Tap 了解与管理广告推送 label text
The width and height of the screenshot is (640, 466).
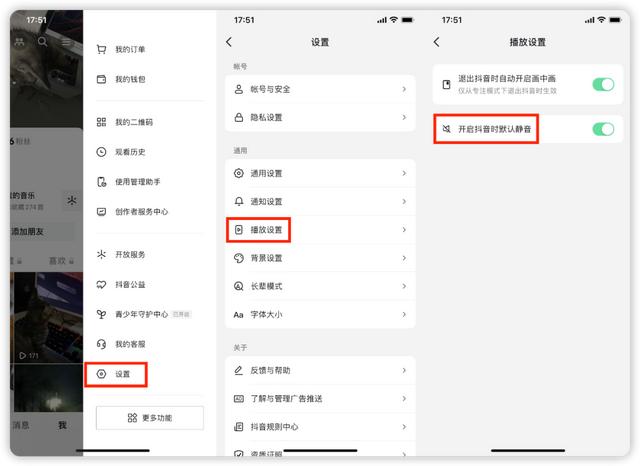tap(286, 398)
